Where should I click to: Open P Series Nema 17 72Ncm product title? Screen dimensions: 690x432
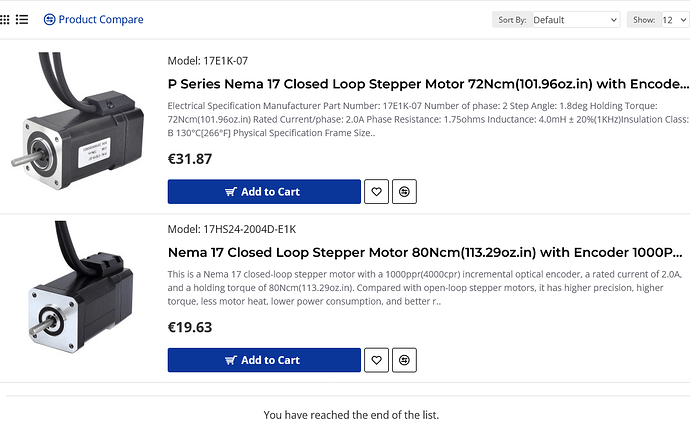[428, 84]
